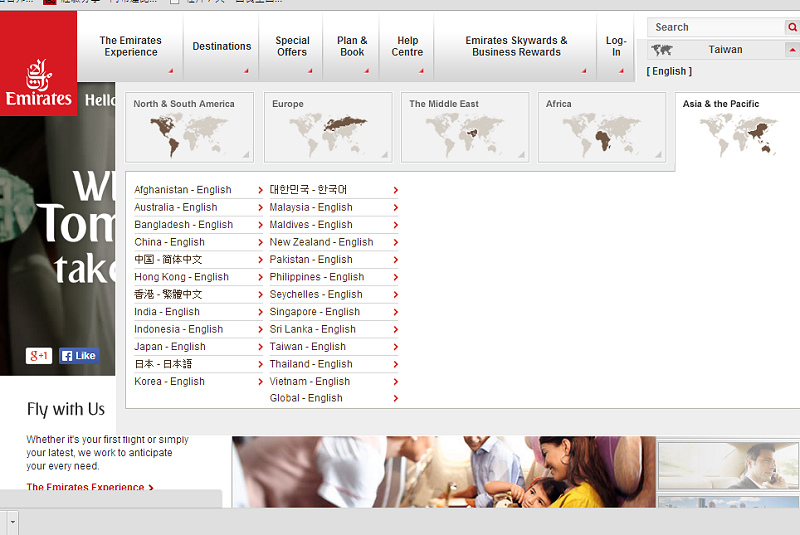Viewport: 800px width, 535px height.
Task: Click into the Search input field
Action: click(x=717, y=27)
